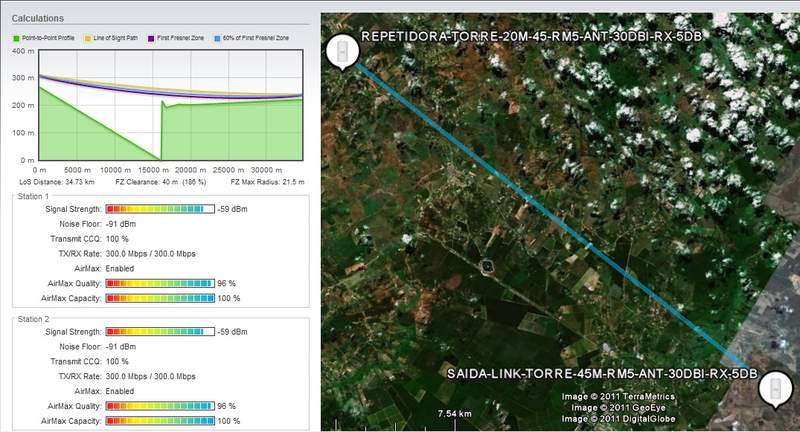Click Station 2 Noise Floor -91 dBm

pyautogui.click(x=121, y=346)
